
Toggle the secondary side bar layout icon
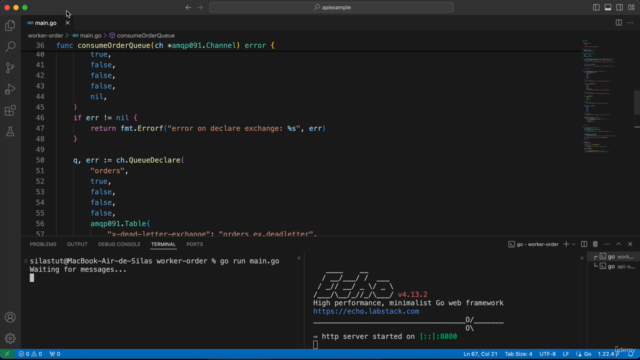(620, 7)
